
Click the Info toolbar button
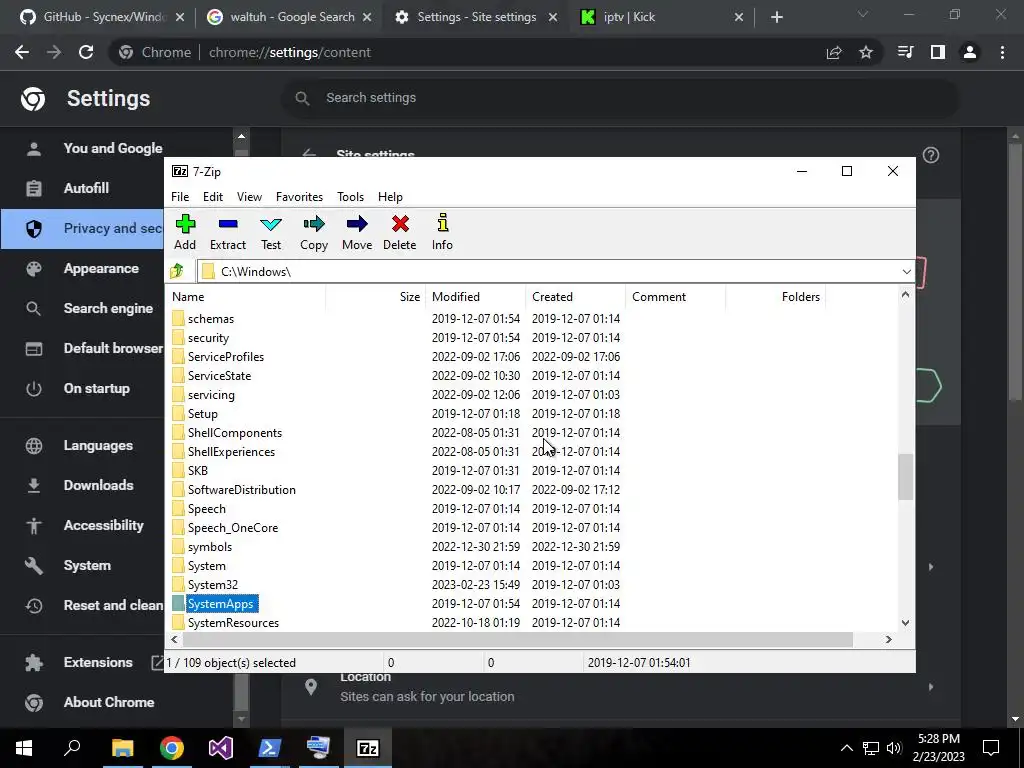[x=442, y=232]
